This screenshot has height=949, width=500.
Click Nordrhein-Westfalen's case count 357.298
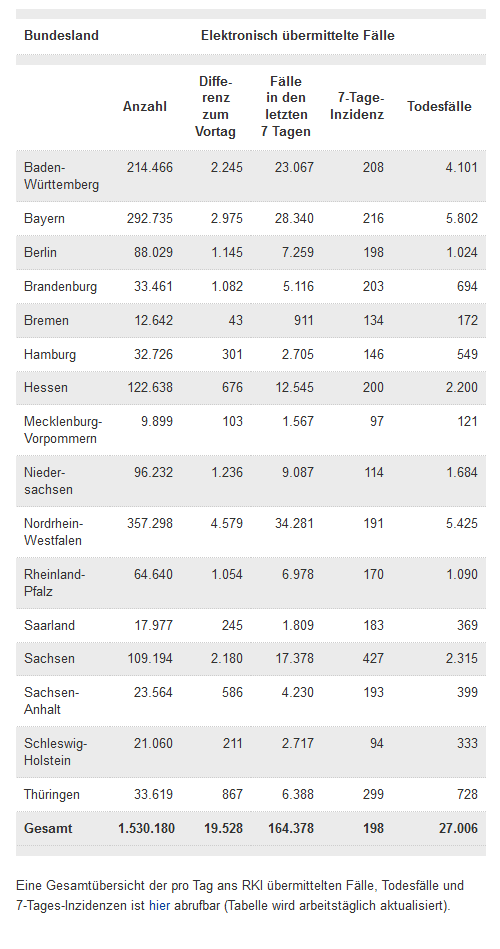[150, 524]
